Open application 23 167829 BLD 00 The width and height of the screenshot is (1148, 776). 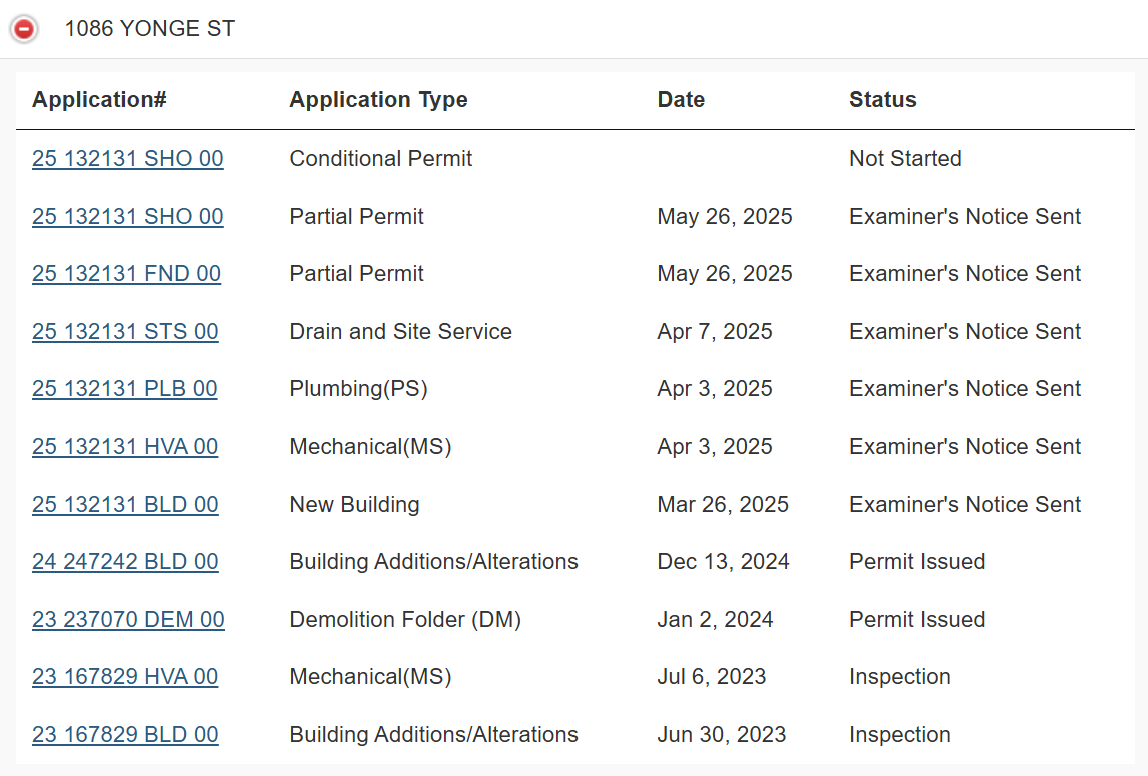point(125,735)
